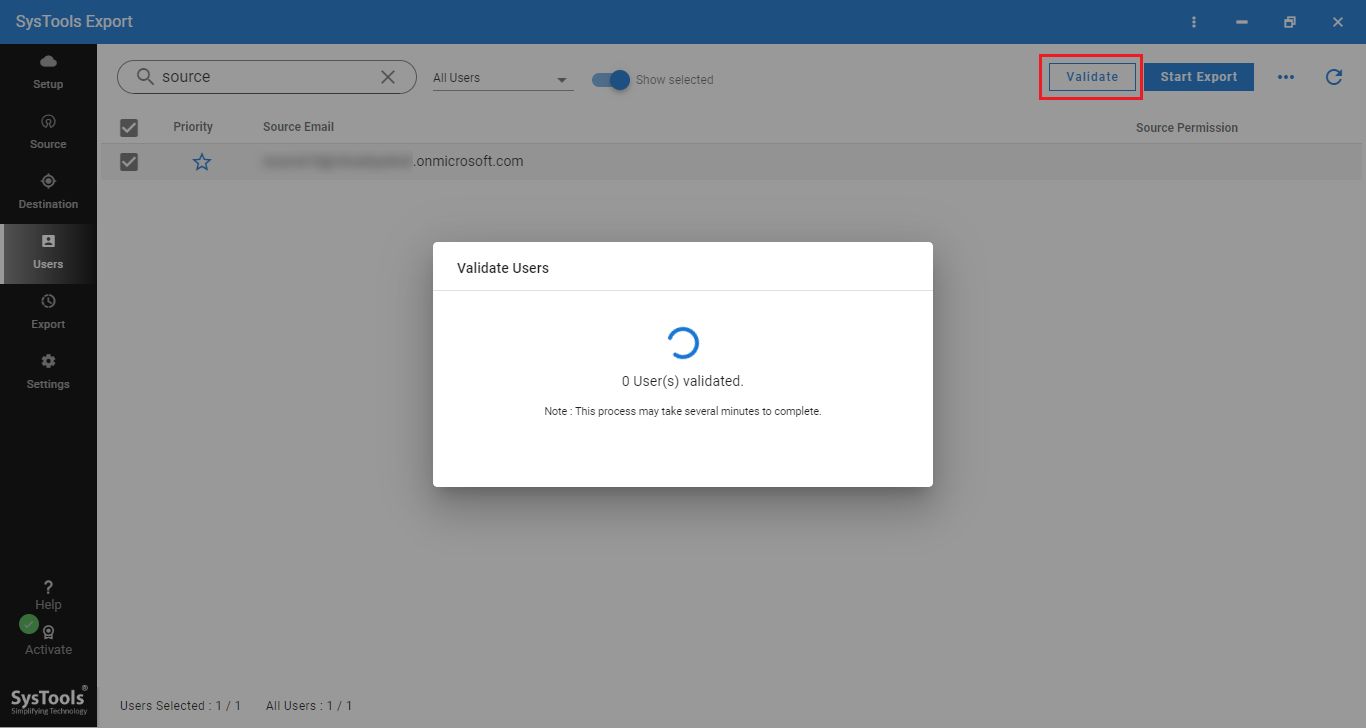1366x728 pixels.
Task: Mark the user as priority with star
Action: [202, 162]
